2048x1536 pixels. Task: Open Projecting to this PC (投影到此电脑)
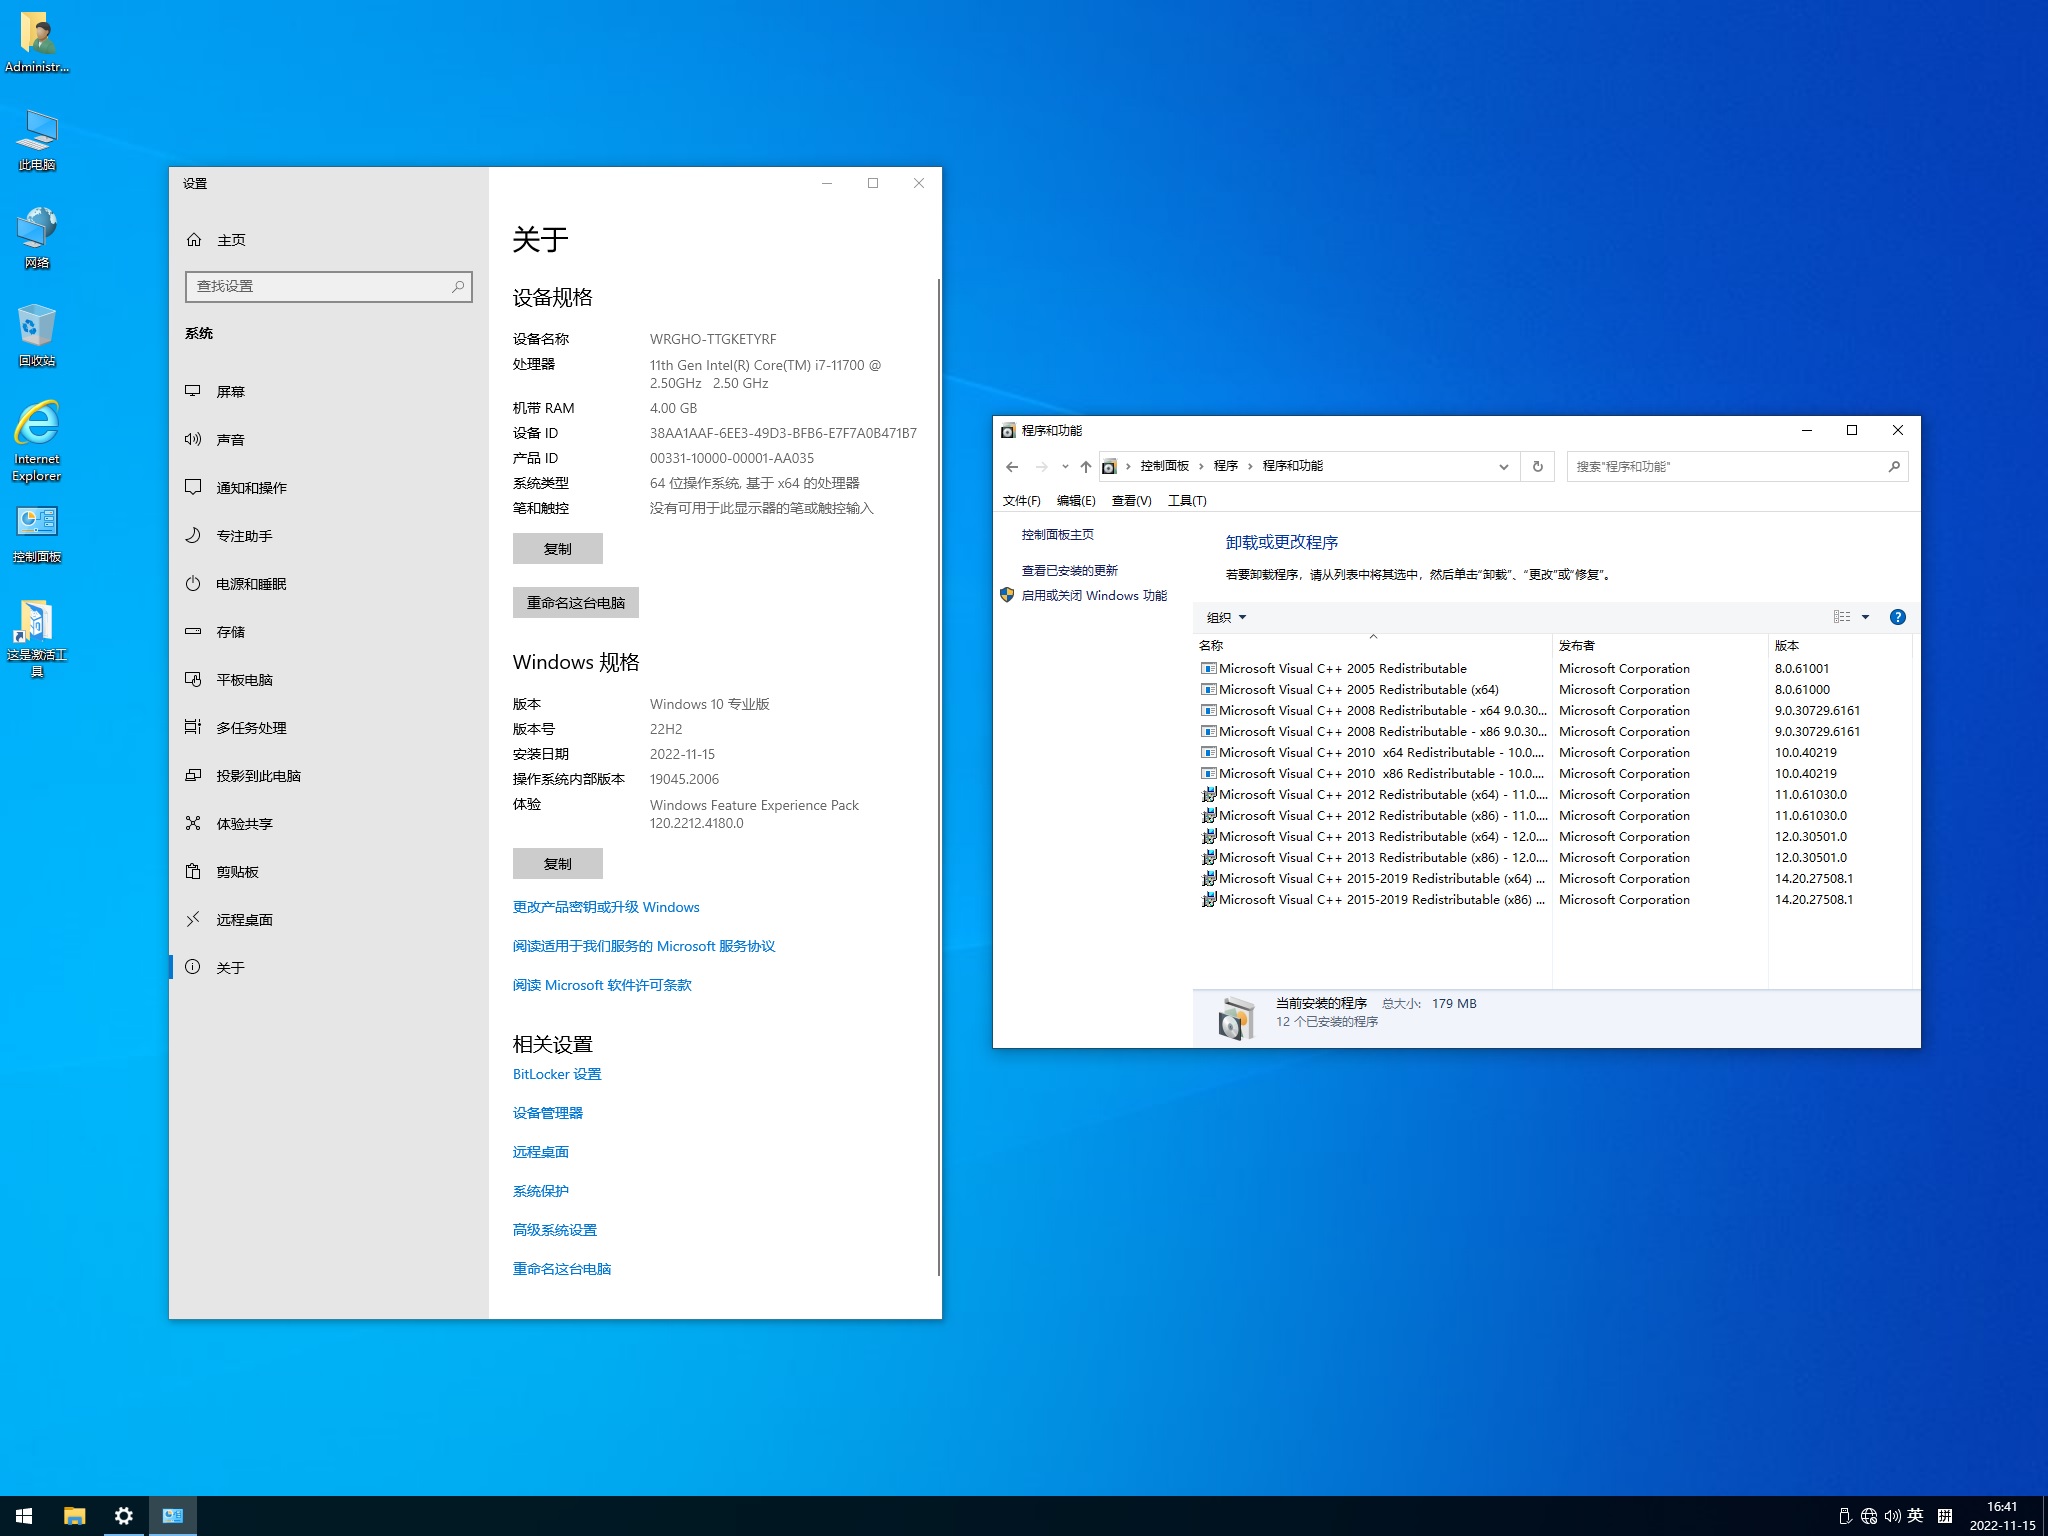[x=328, y=775]
